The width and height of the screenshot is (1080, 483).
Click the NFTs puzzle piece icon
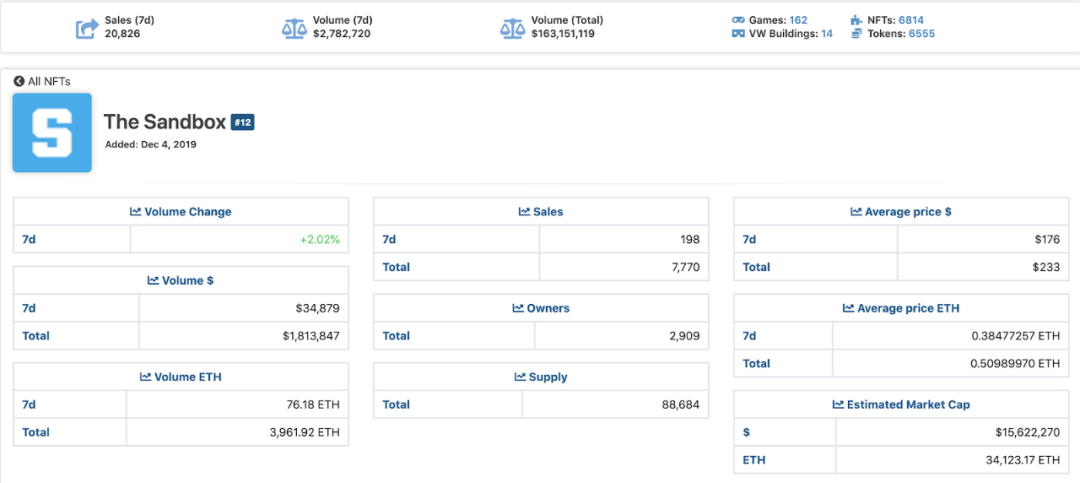pyautogui.click(x=857, y=20)
